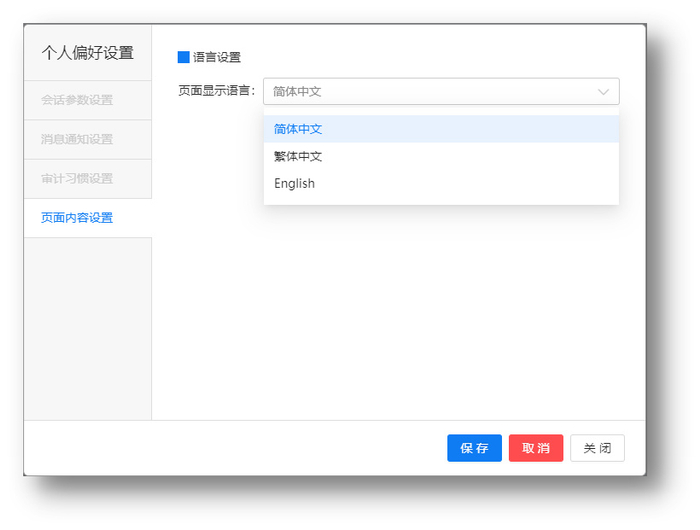This screenshot has height=530, width=700.
Task: Click the 语言设置 section heading
Action: (x=217, y=57)
